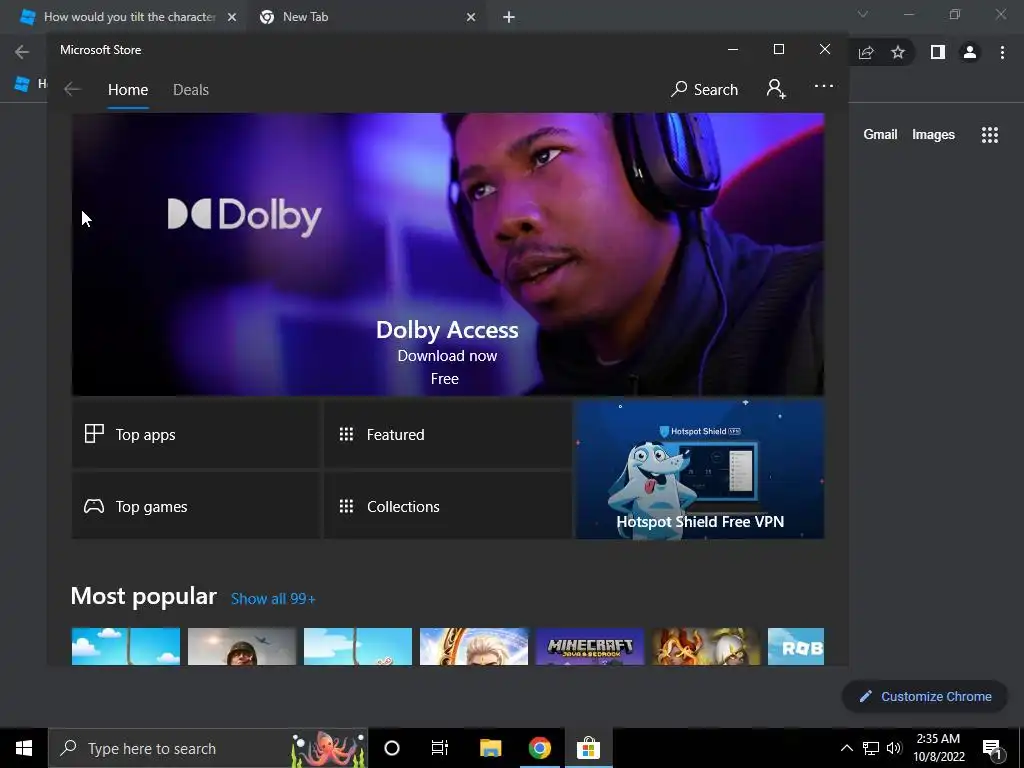Open the Gmail link

(880, 135)
